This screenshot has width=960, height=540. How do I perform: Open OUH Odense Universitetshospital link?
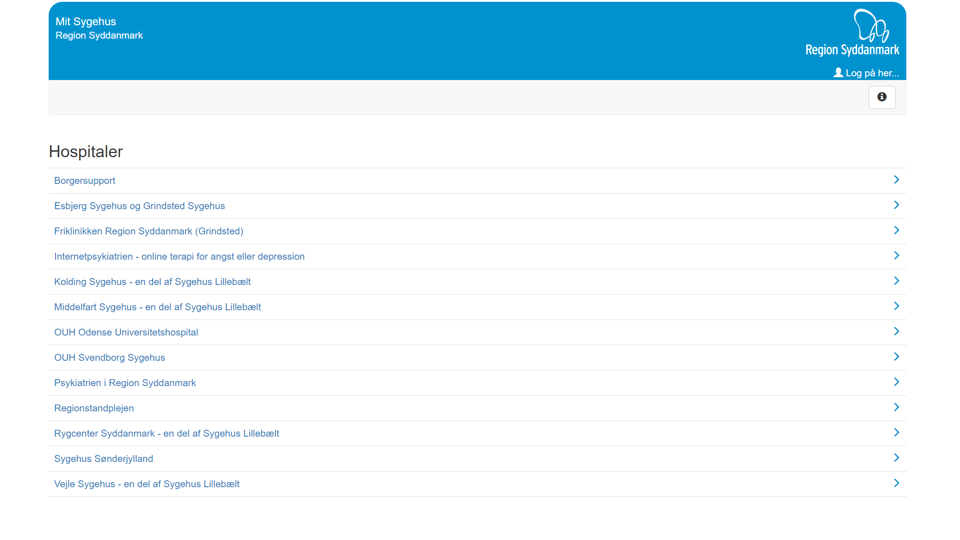(x=126, y=332)
